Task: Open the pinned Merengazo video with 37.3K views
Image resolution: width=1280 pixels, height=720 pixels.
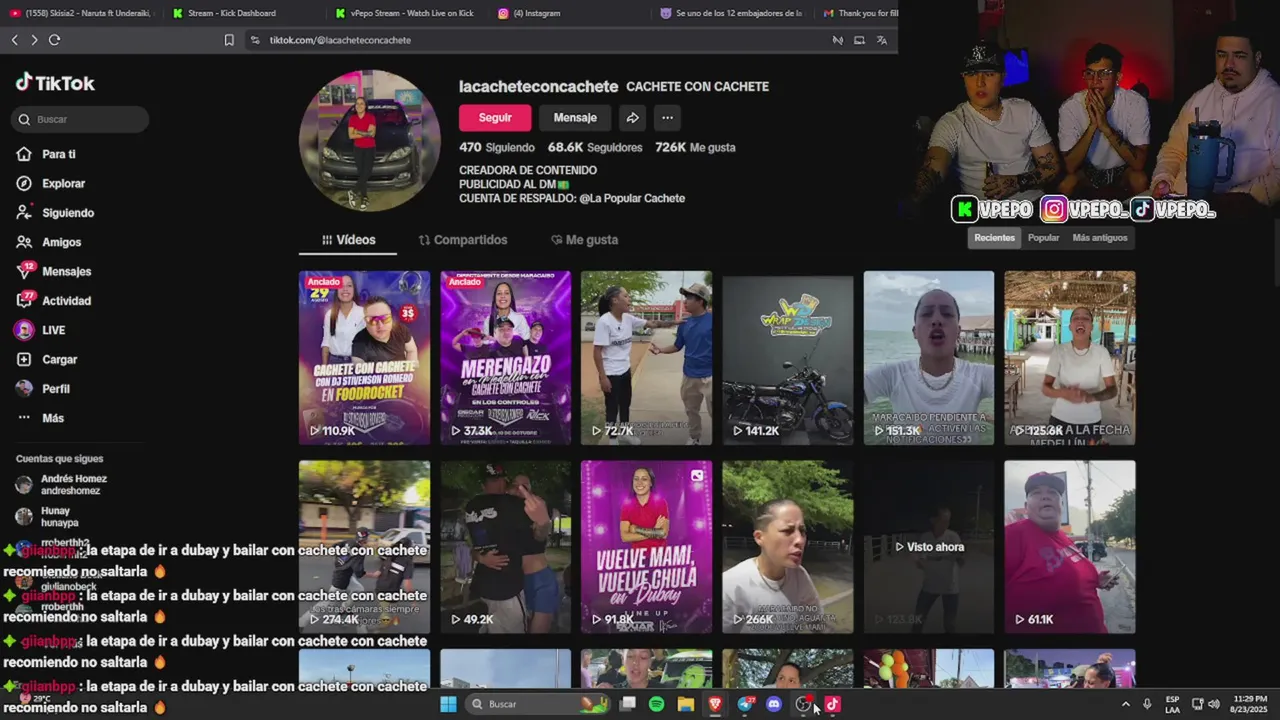Action: point(505,358)
